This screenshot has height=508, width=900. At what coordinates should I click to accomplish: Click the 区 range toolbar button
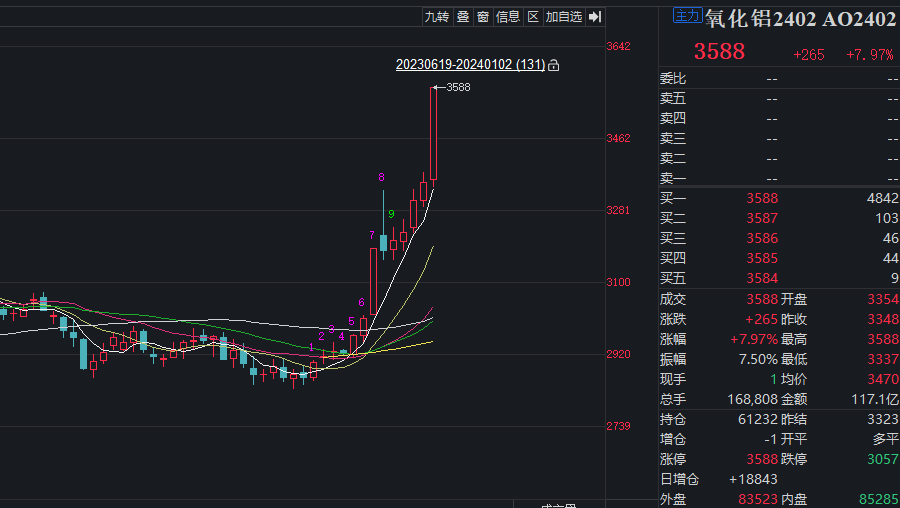click(533, 17)
